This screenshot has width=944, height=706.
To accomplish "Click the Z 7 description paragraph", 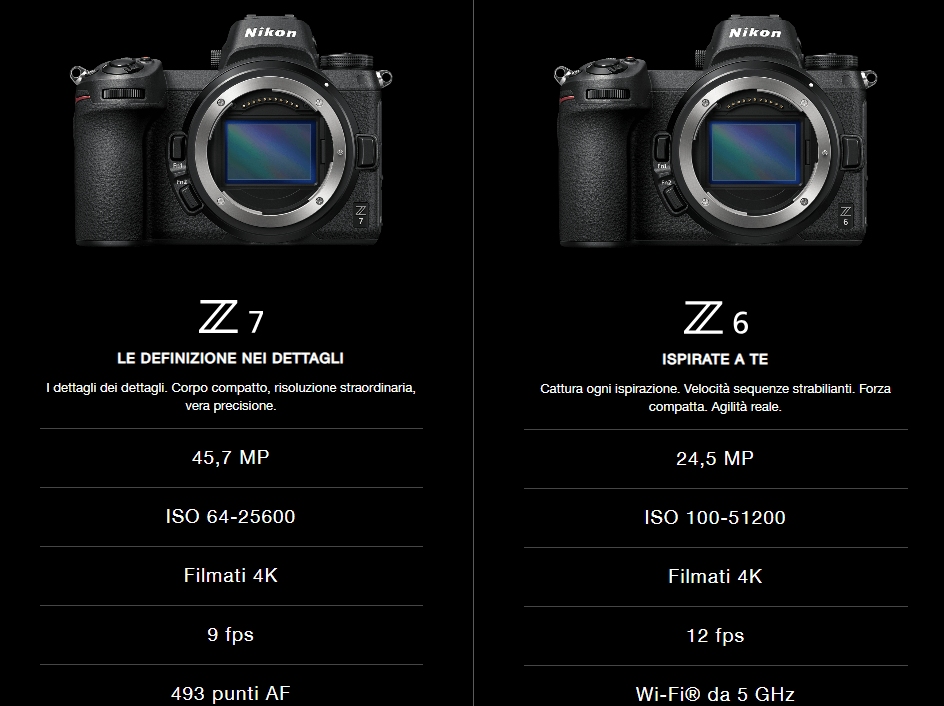I will (x=231, y=397).
